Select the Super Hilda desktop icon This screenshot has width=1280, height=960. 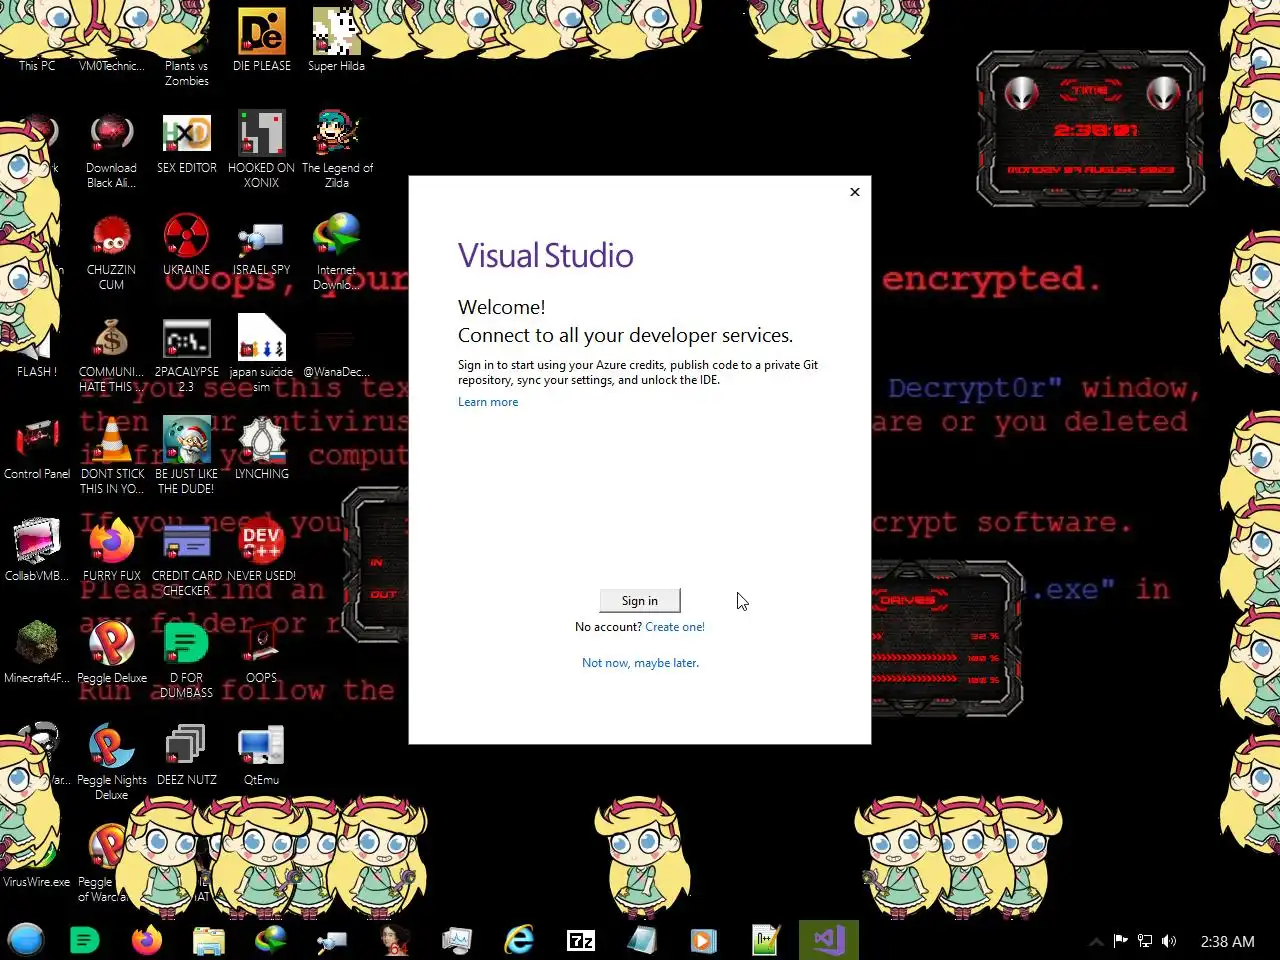(336, 40)
